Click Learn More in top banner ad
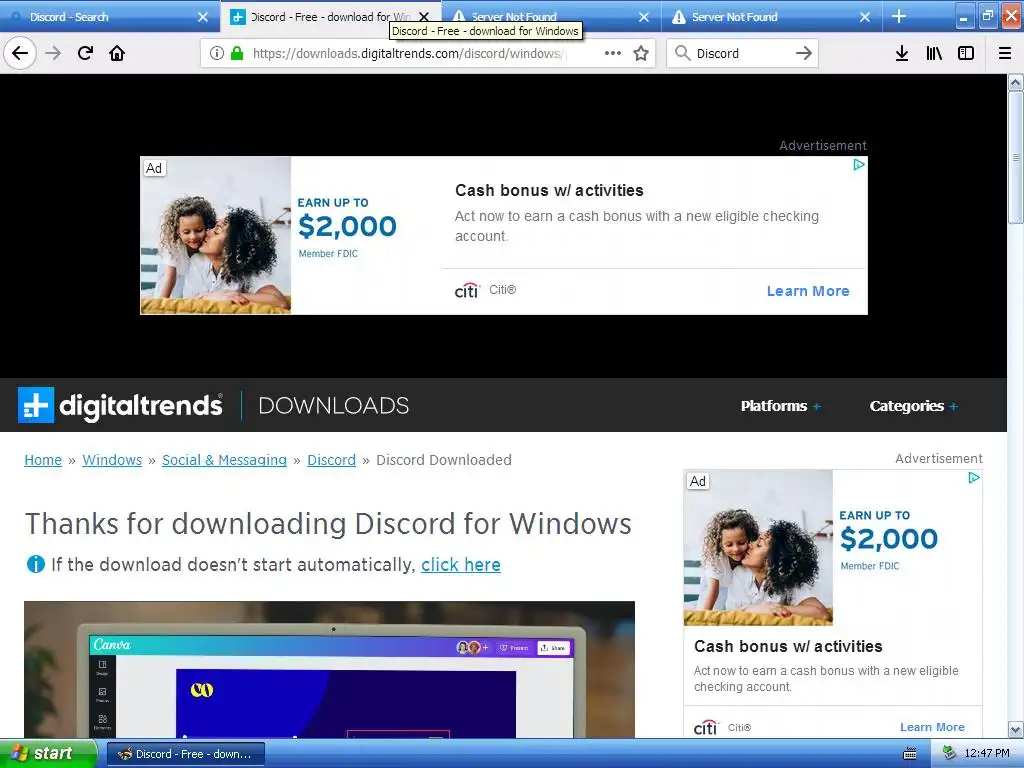 tap(808, 291)
